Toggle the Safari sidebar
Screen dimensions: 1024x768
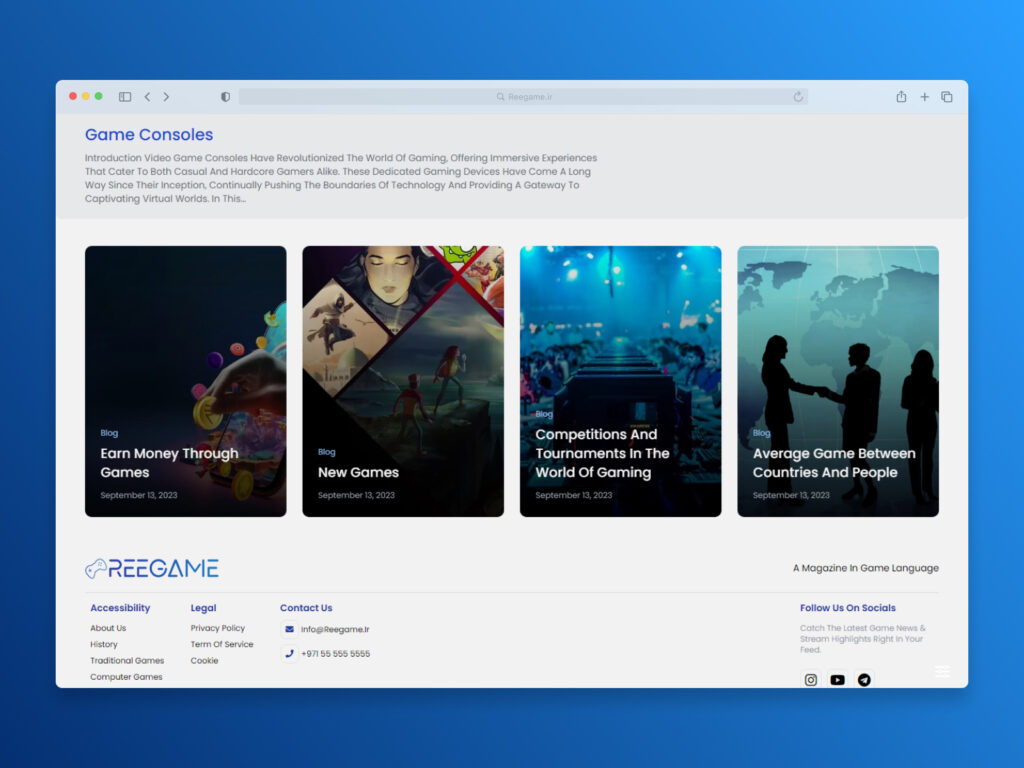coord(125,97)
